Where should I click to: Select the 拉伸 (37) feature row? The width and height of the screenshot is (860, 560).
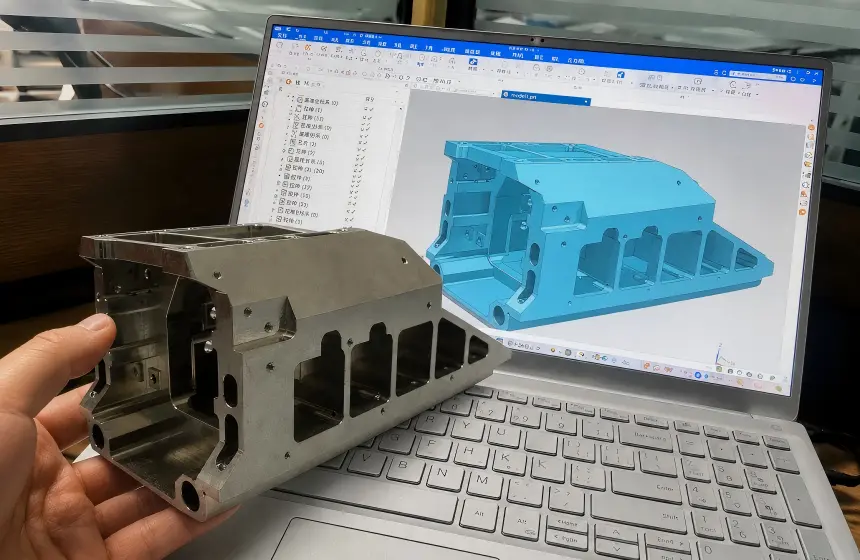[x=297, y=185]
